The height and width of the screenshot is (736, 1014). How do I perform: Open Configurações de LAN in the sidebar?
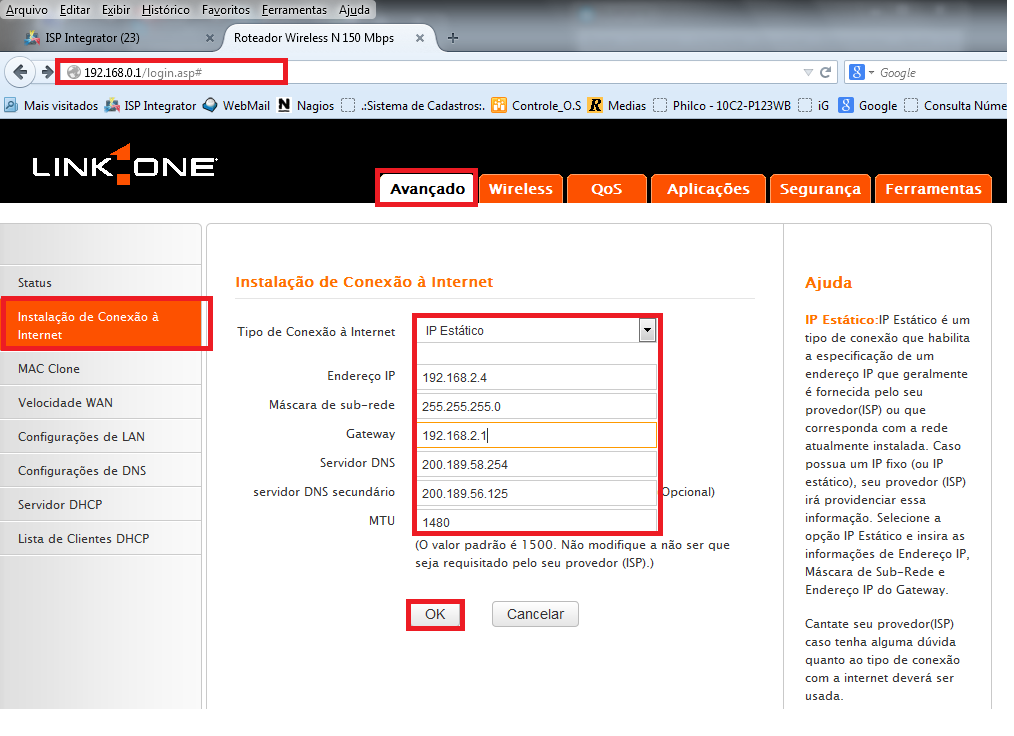101,437
